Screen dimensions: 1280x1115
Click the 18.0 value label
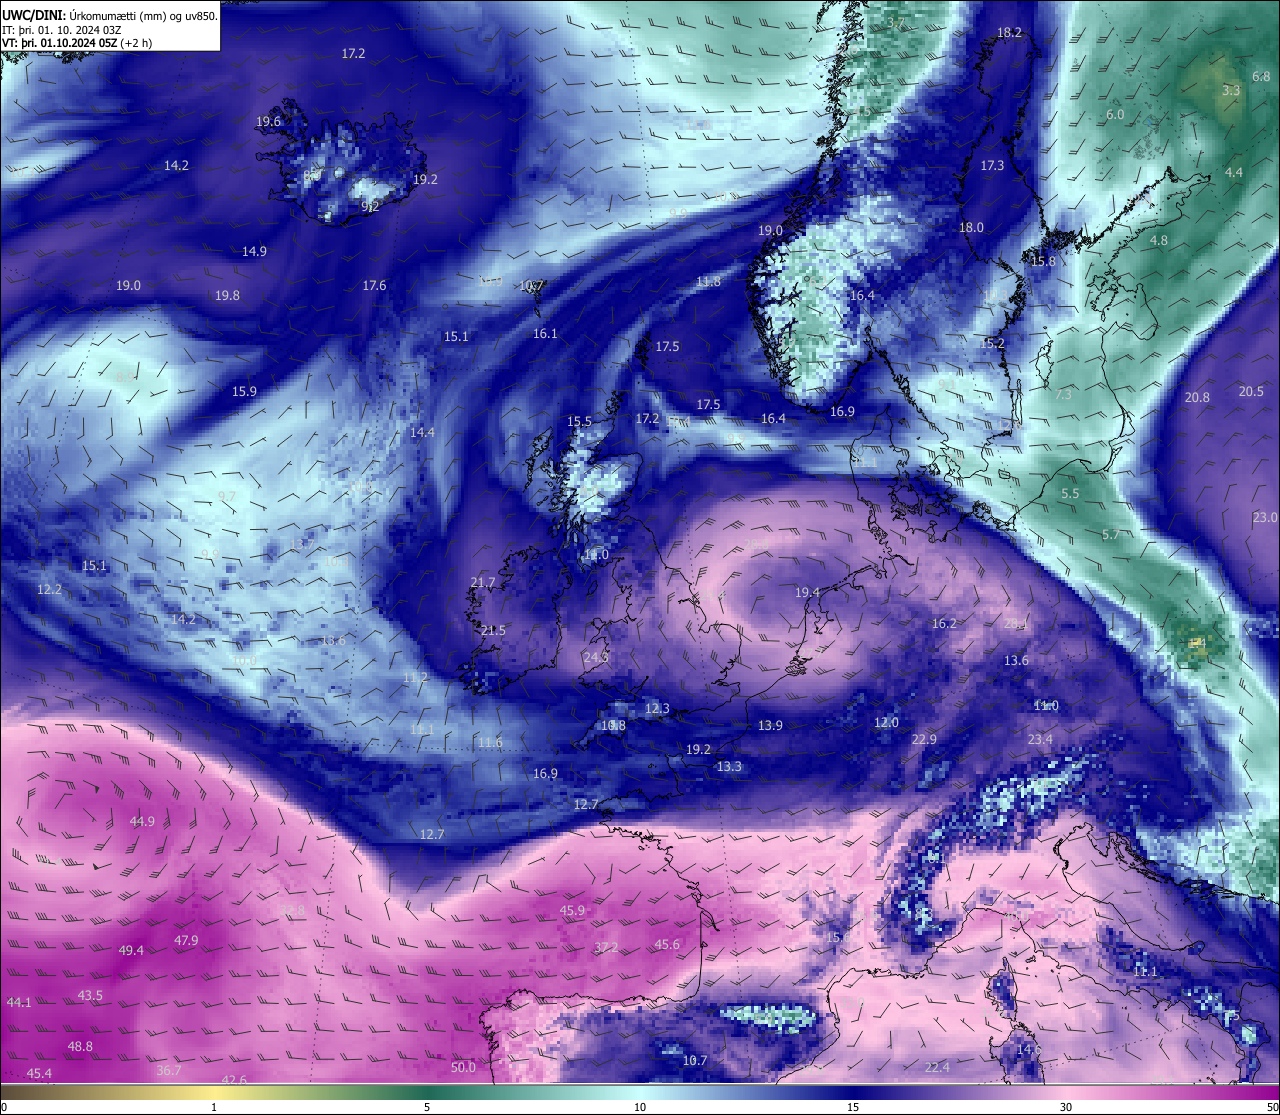pyautogui.click(x=971, y=227)
